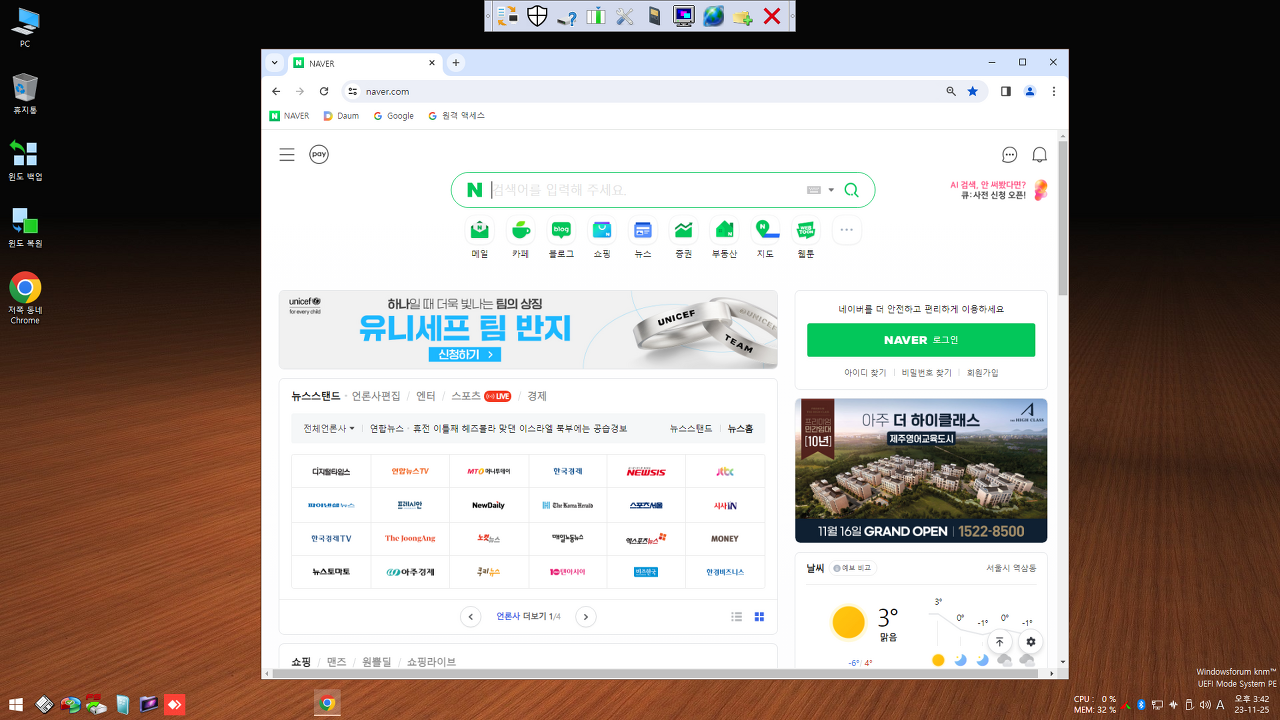This screenshot has height=720, width=1280.
Task: Open the 뉴스홈 link
Action: point(740,428)
